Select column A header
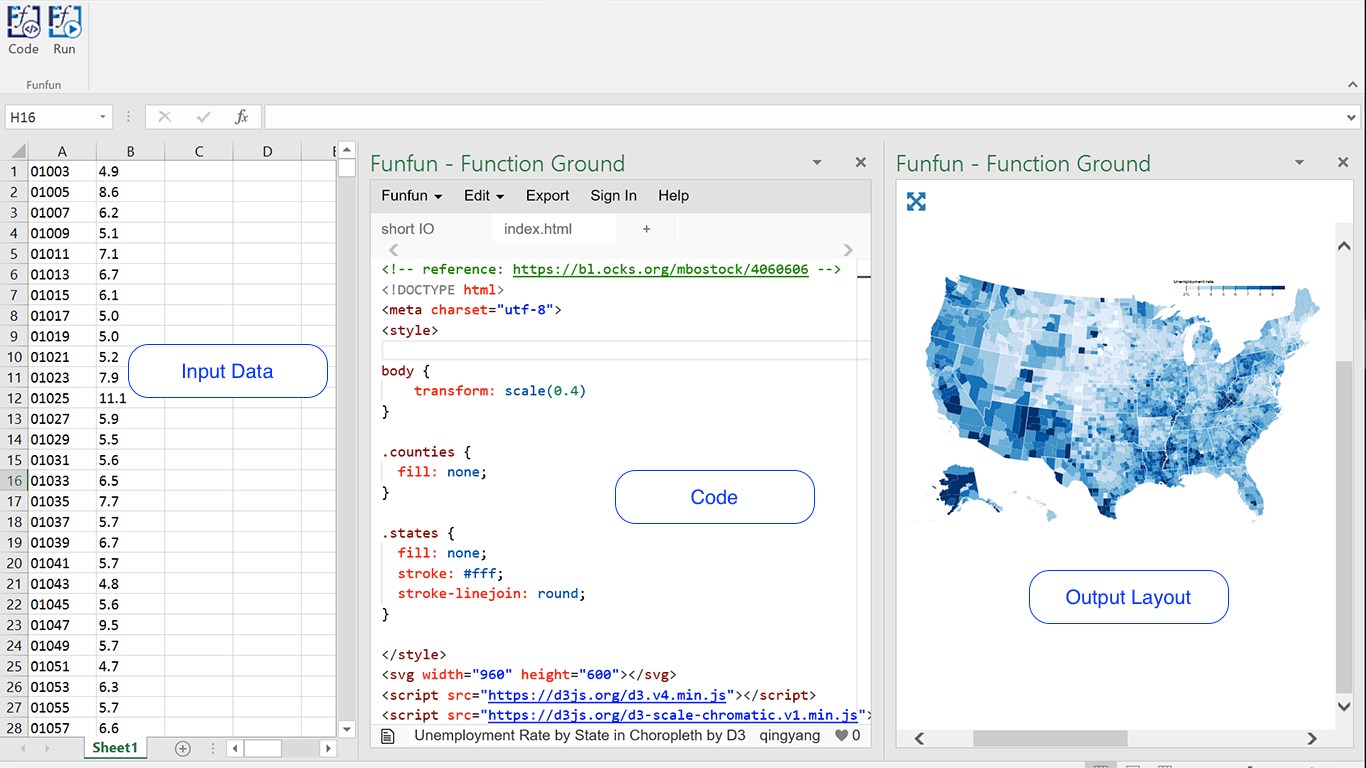The width and height of the screenshot is (1366, 768). 62,151
